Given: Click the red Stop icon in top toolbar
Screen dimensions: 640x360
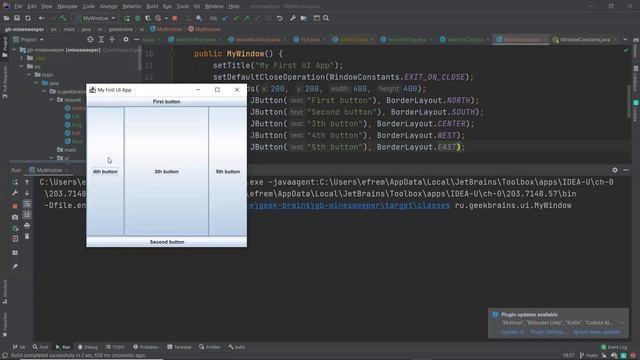Looking at the screenshot, I should 175,18.
